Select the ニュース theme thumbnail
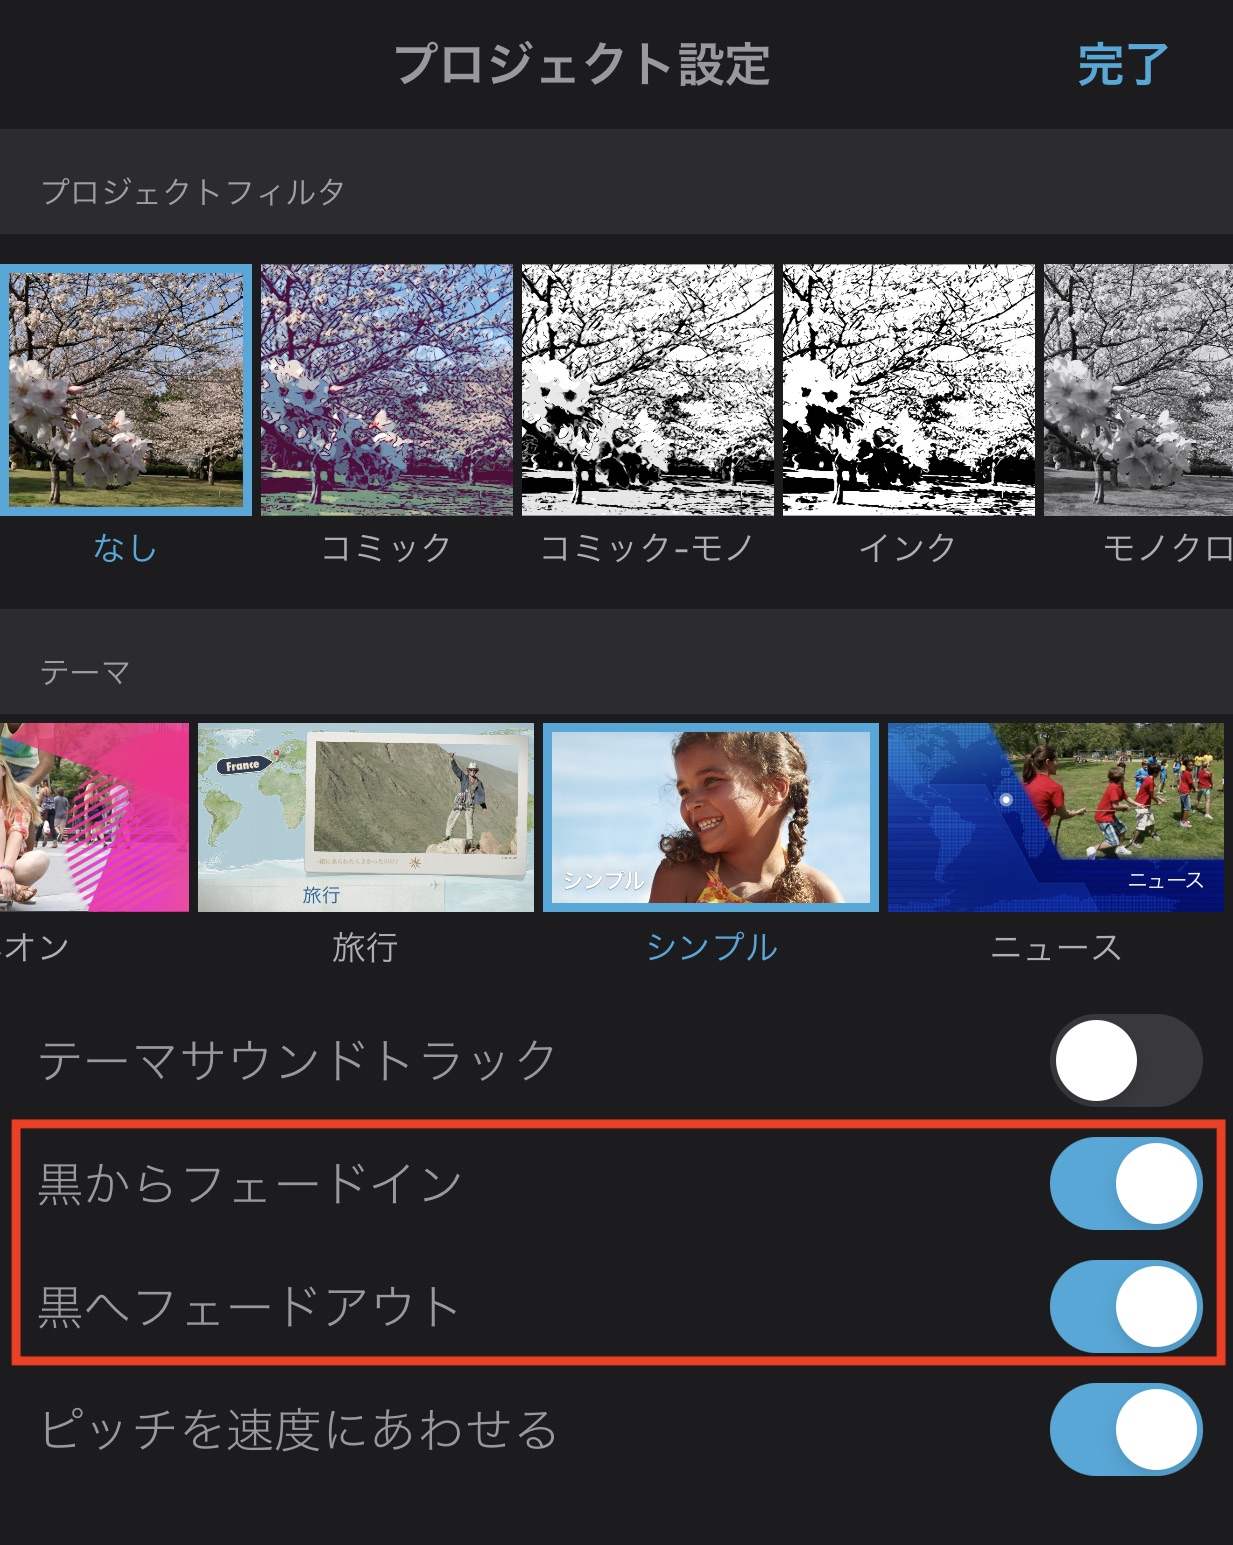Viewport: 1233px width, 1545px height. (x=1056, y=817)
